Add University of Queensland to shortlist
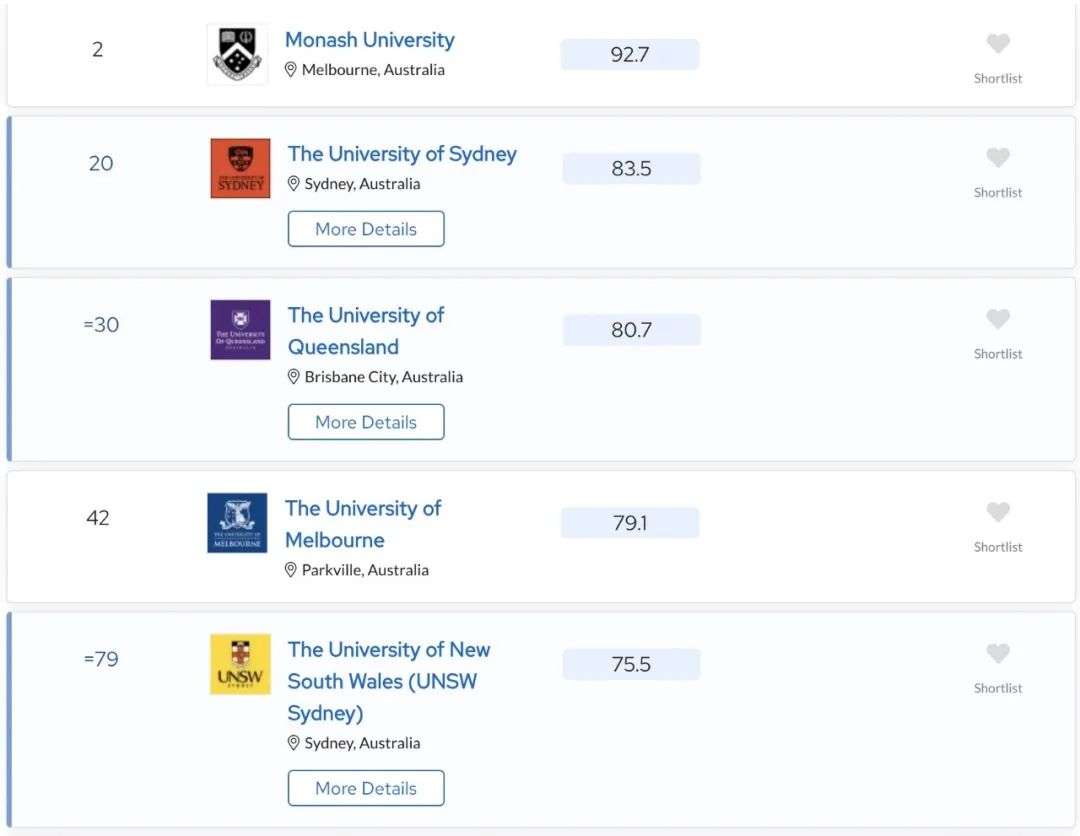 pyautogui.click(x=997, y=319)
